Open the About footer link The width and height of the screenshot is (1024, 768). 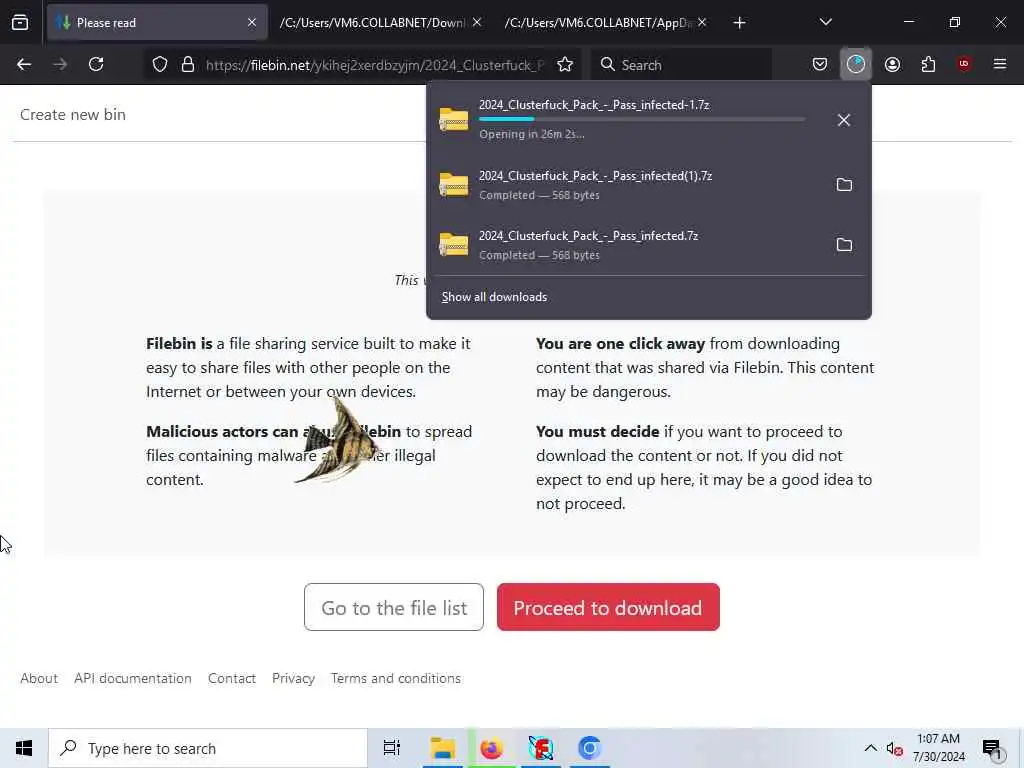39,679
